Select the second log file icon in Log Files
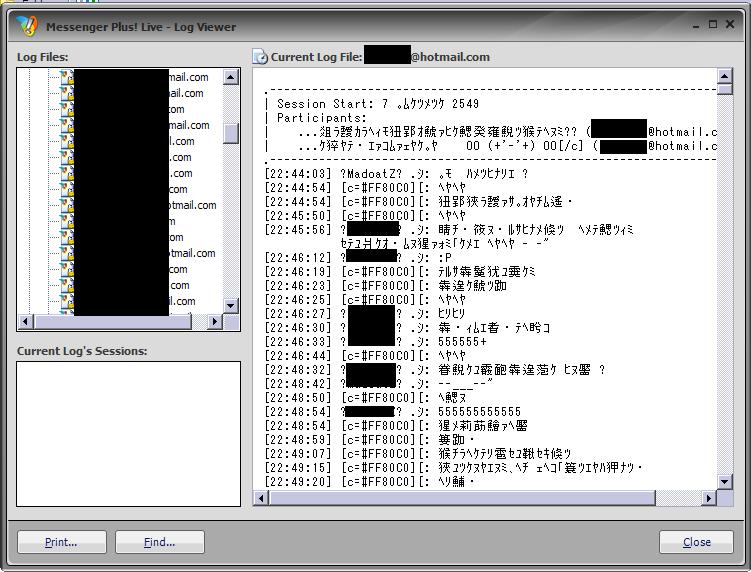 [x=67, y=93]
